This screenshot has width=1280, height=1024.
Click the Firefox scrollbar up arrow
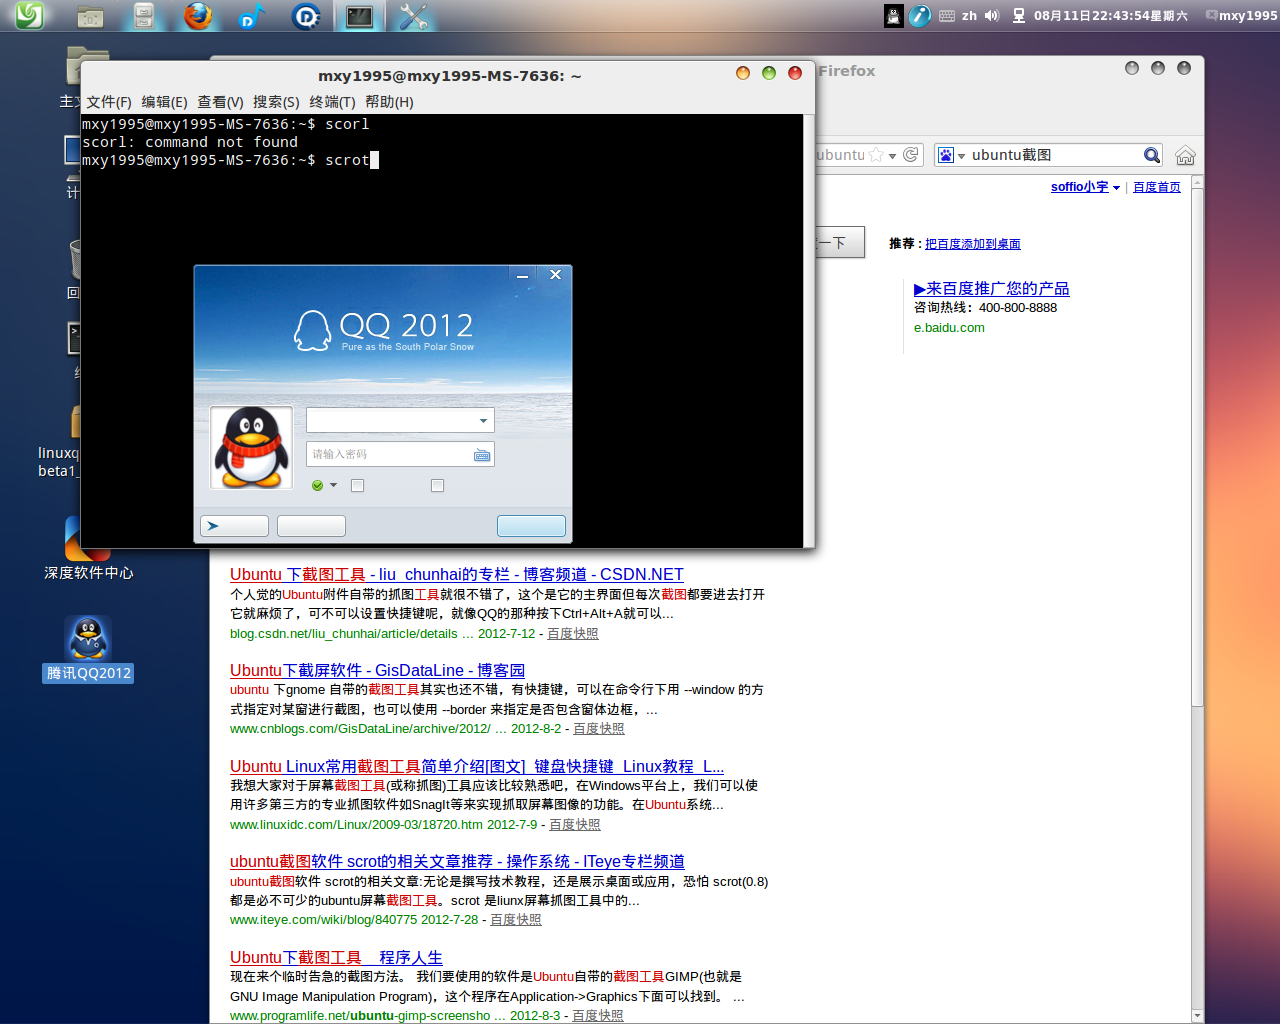tap(1197, 183)
